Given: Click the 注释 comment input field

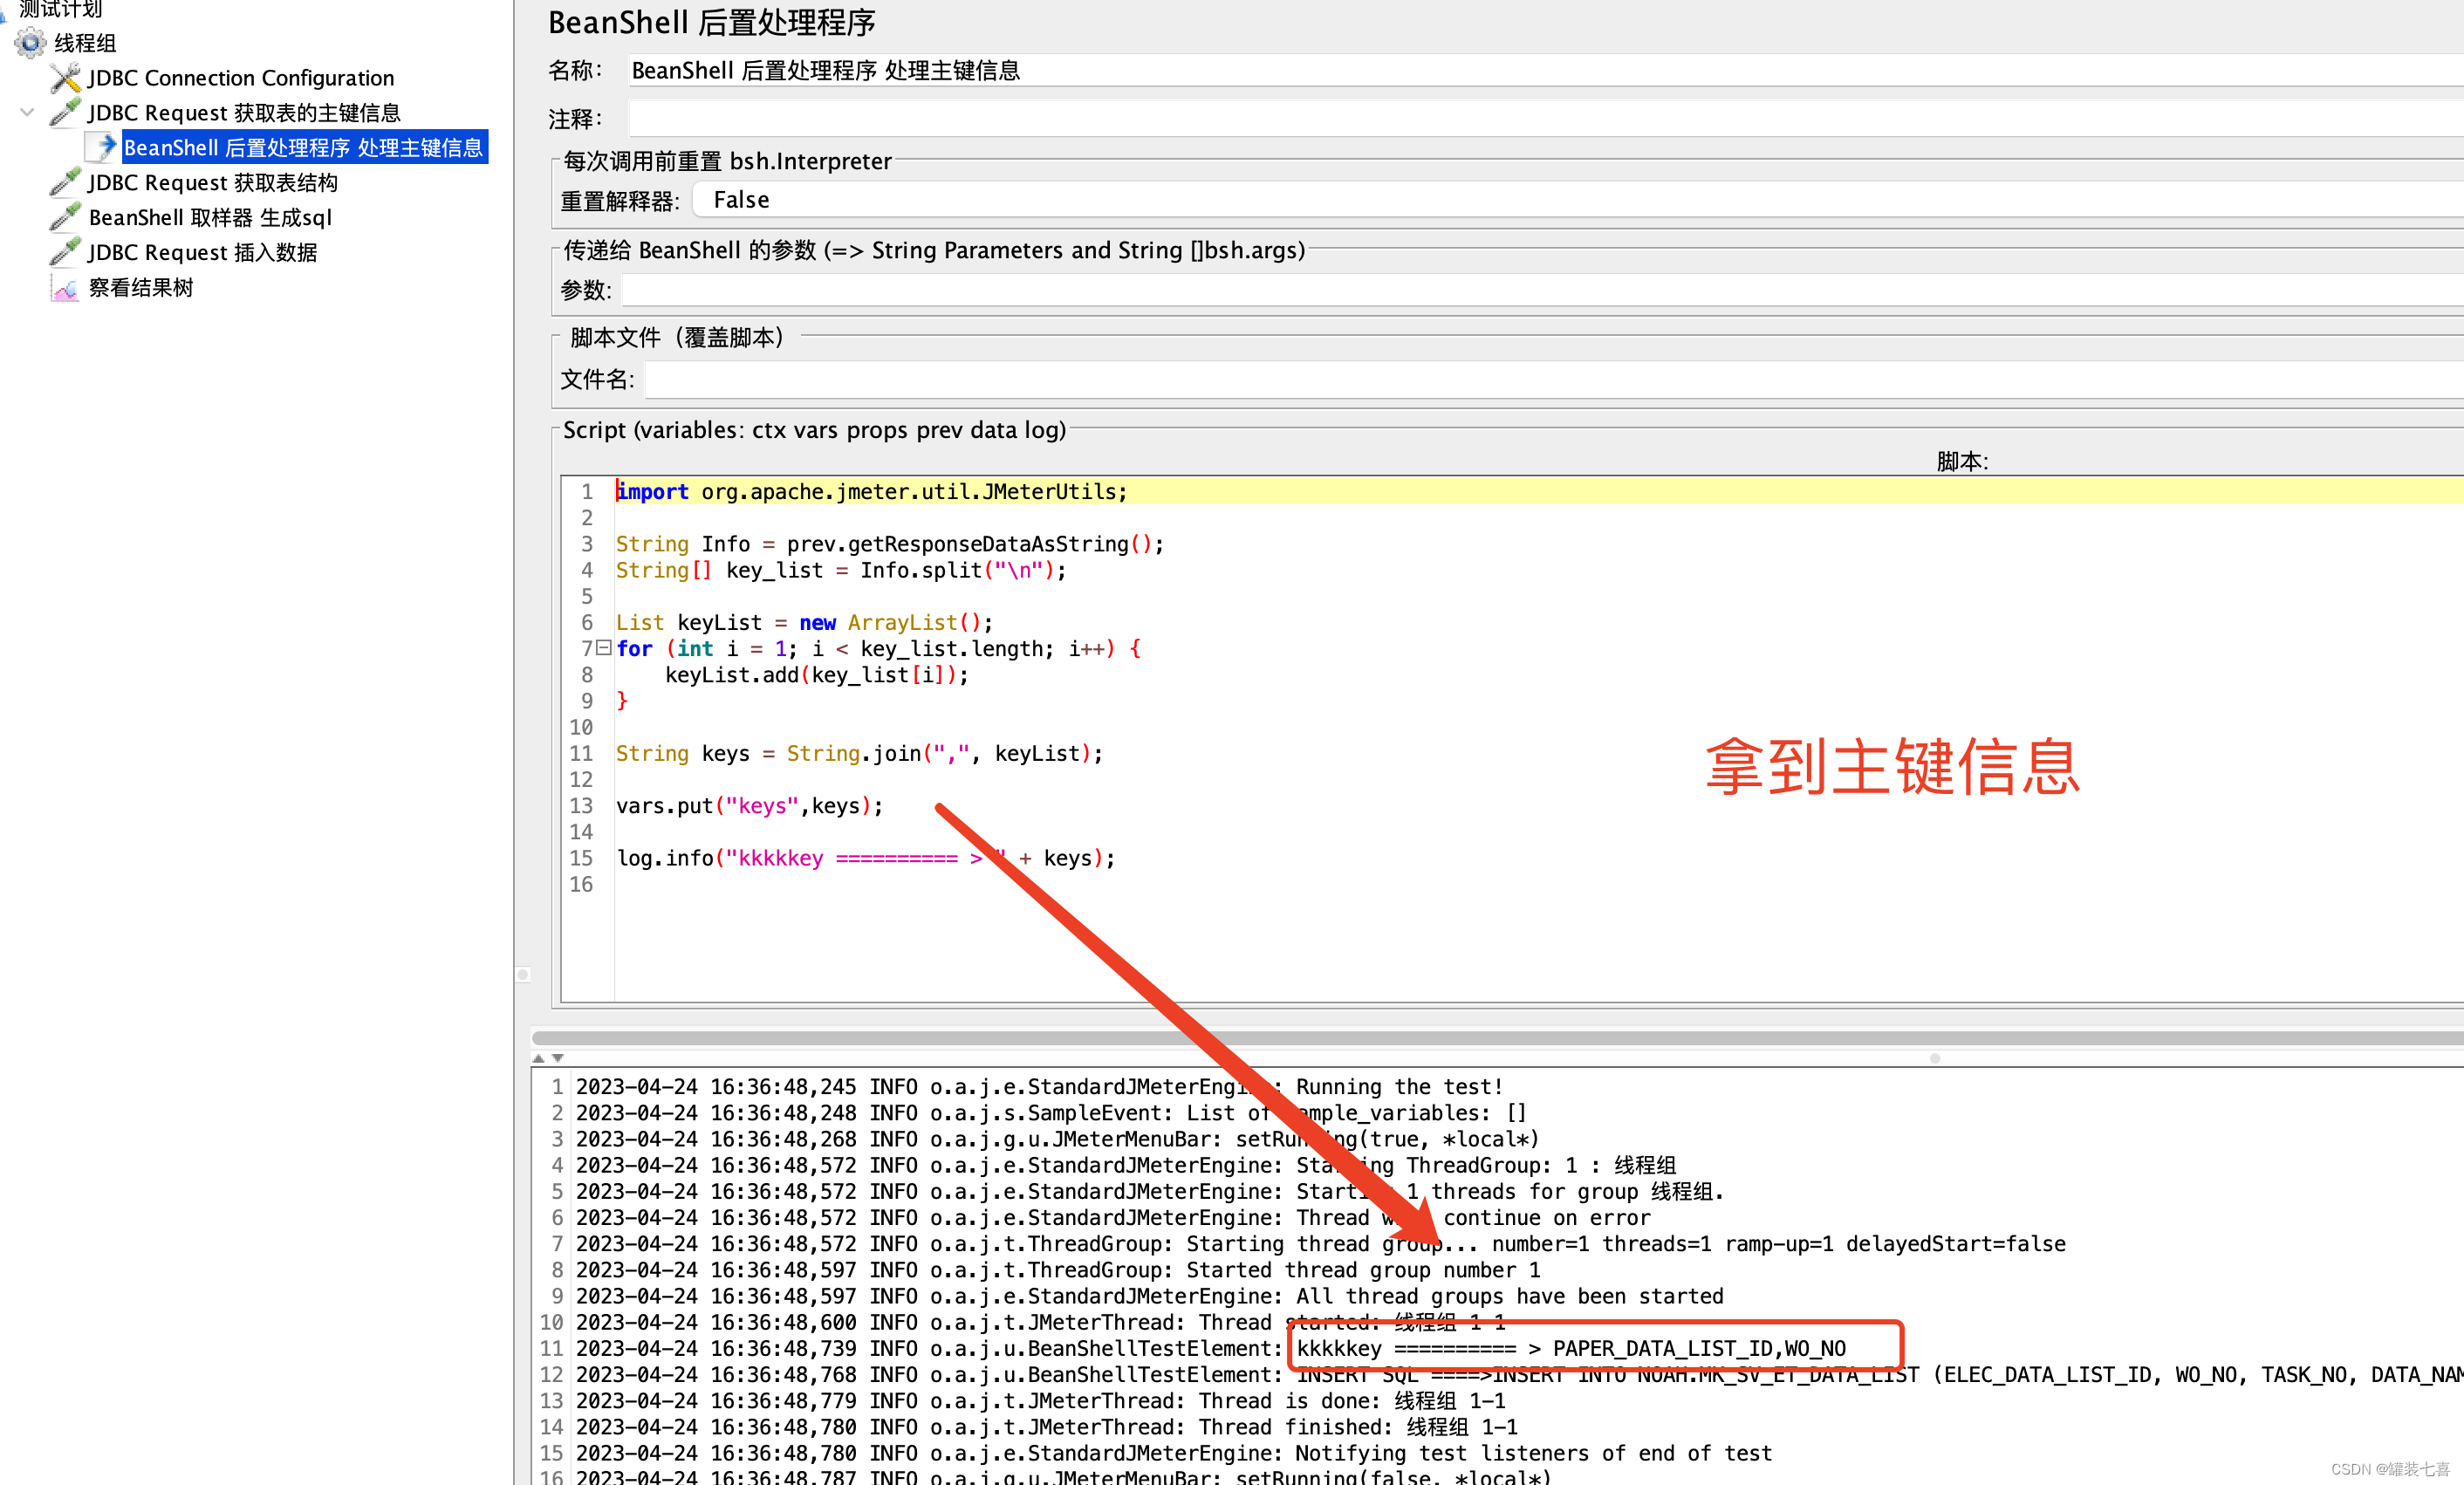Looking at the screenshot, I should [x=1545, y=119].
